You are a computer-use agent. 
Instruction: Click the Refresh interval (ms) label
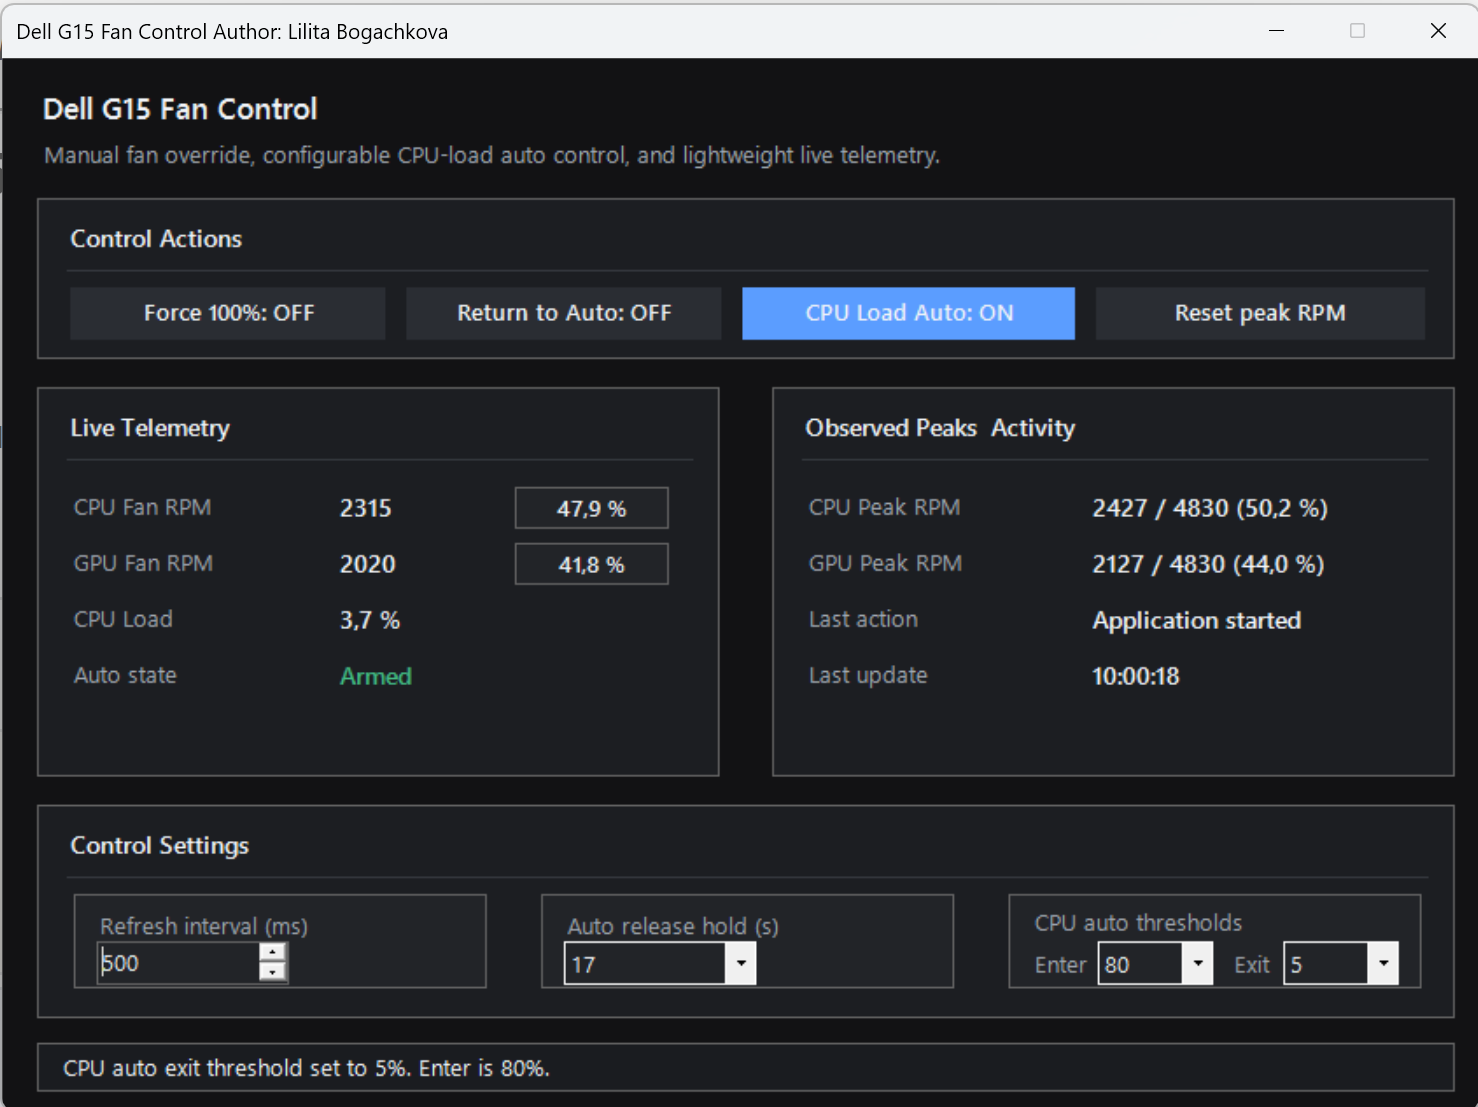[x=204, y=926]
